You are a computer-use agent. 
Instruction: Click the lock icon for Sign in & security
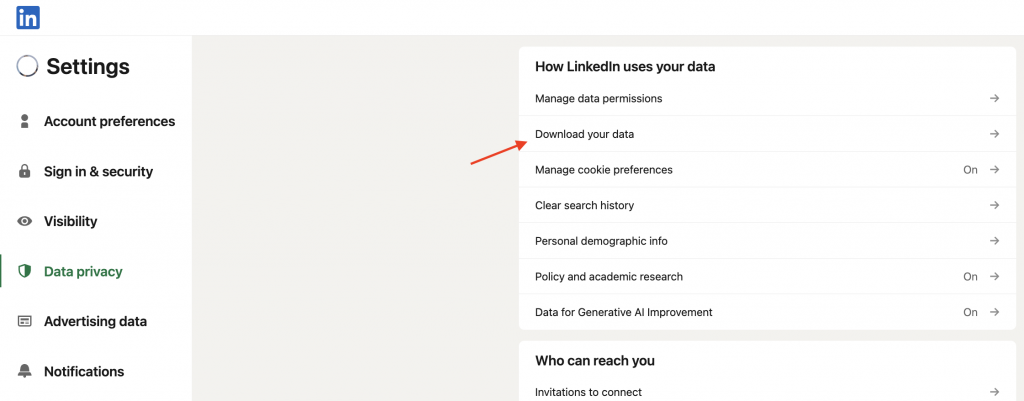pos(25,172)
